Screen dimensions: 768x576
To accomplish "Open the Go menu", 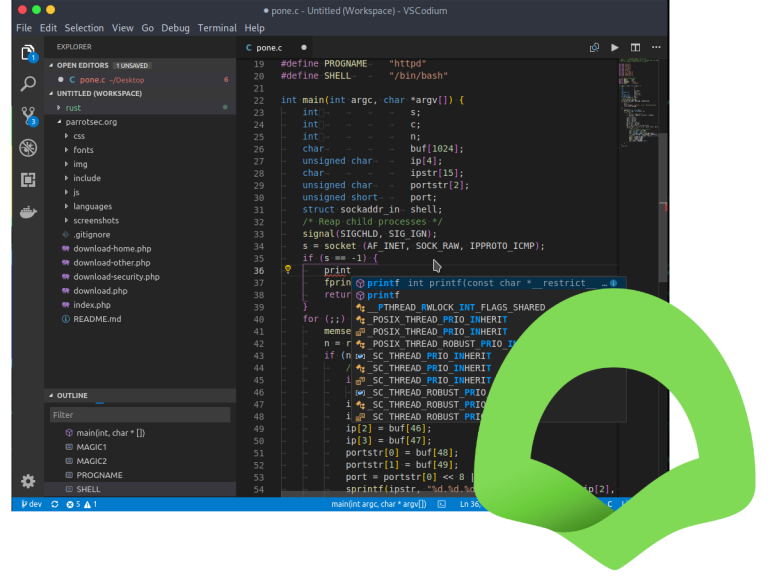I will [x=147, y=28].
